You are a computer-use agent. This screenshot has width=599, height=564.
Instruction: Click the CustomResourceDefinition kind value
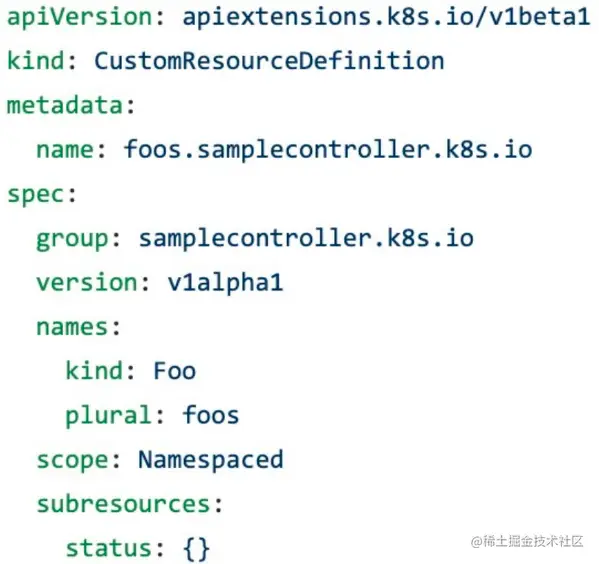(269, 61)
